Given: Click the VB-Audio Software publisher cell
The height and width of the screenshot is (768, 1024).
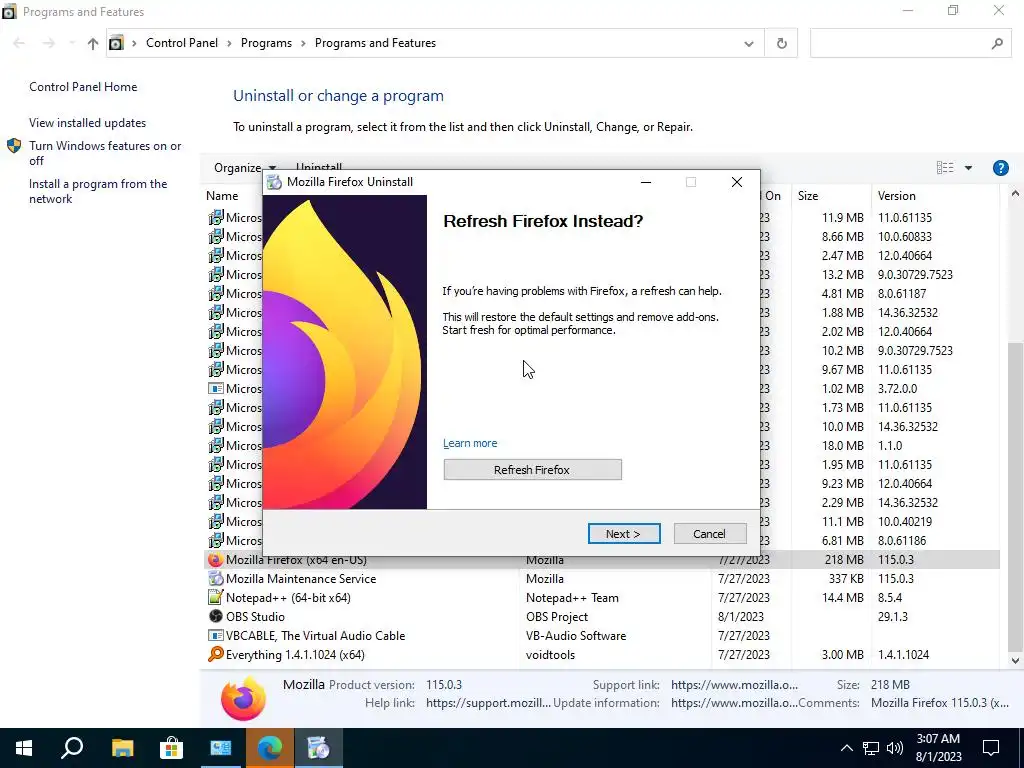Looking at the screenshot, I should [x=576, y=635].
